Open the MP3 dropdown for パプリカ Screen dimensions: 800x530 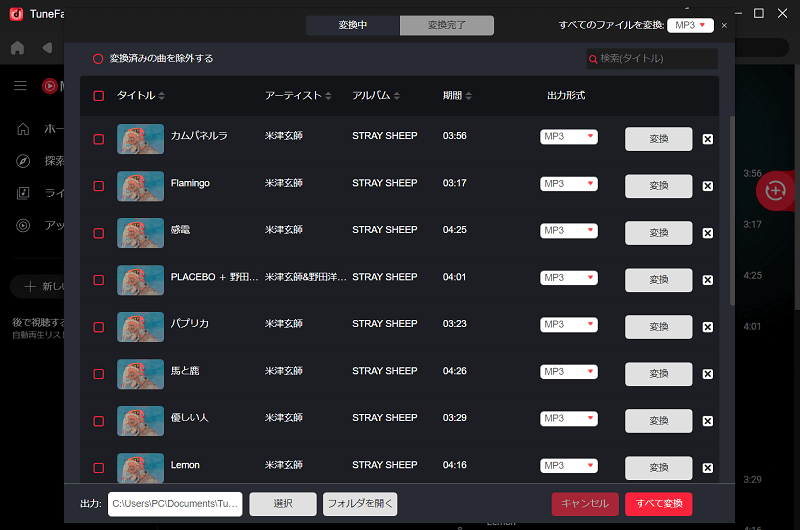tap(569, 324)
